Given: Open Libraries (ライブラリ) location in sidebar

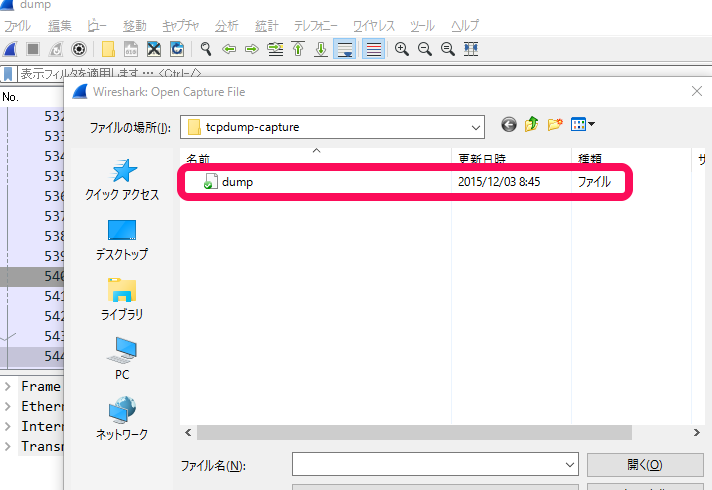Looking at the screenshot, I should (122, 300).
